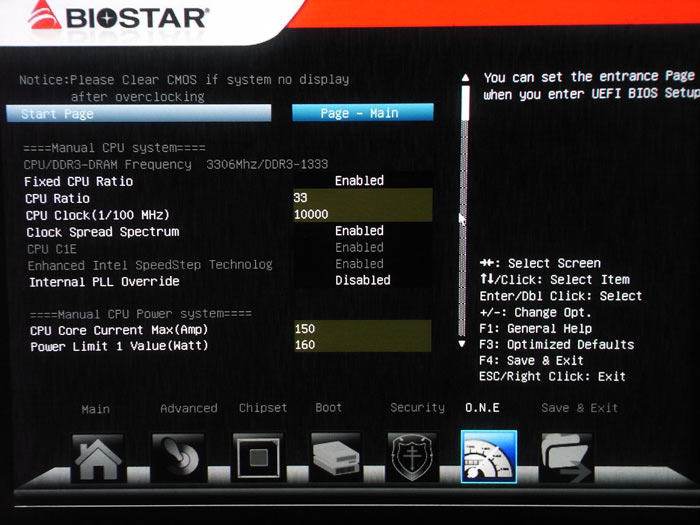Open the Security shield icon
The height and width of the screenshot is (525, 700).
[x=412, y=458]
